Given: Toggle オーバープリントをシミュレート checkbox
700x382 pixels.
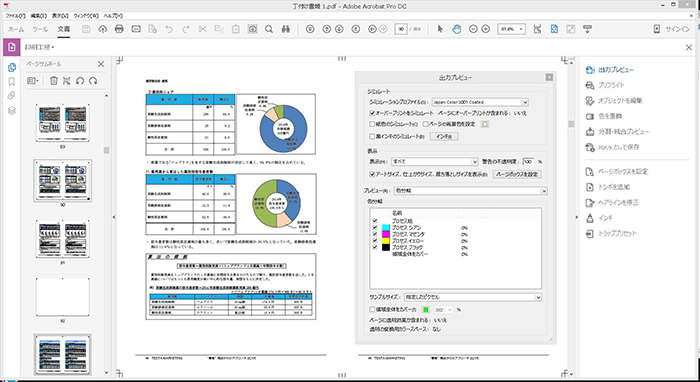Looking at the screenshot, I should (372, 113).
